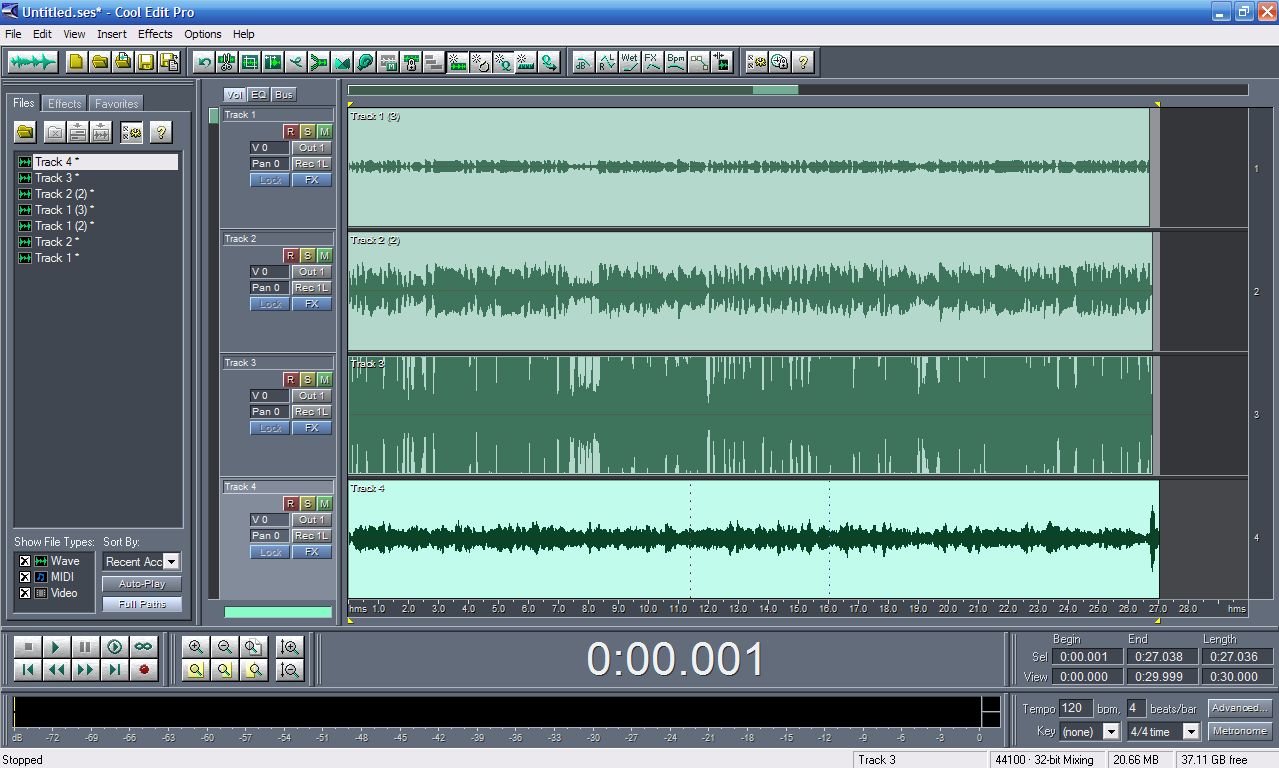Open the Options menu

203,34
